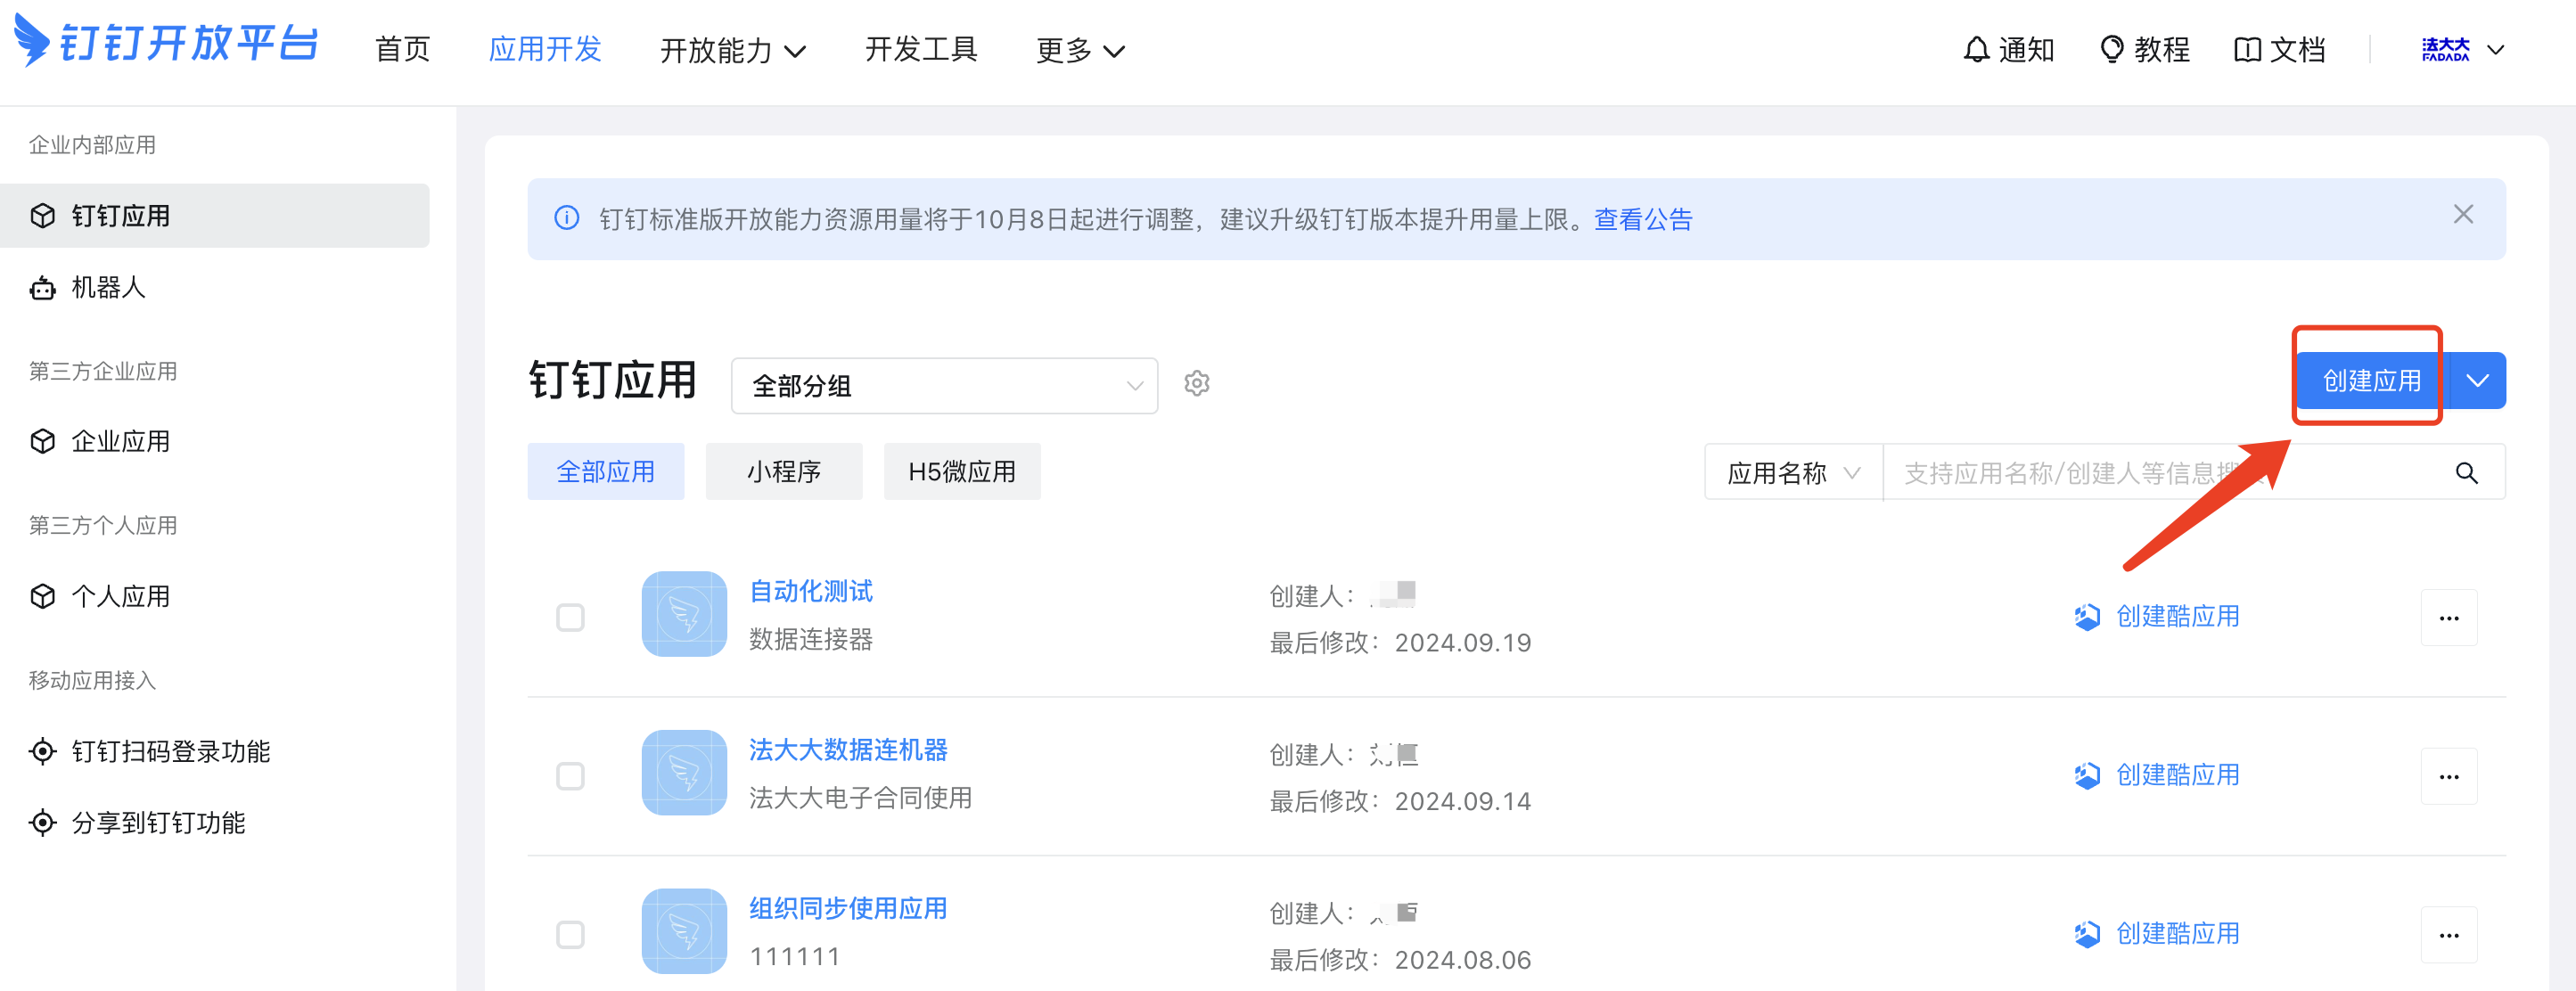
Task: Open the docs book icon
Action: click(2247, 49)
